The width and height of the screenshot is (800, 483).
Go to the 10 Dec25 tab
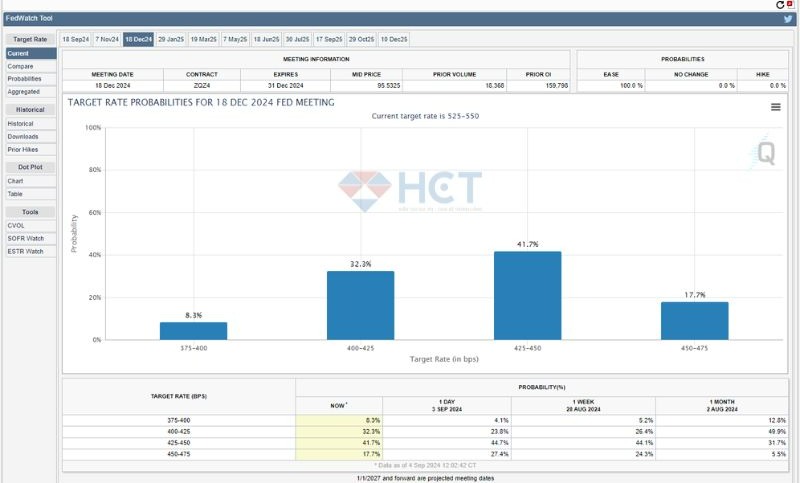[x=394, y=39]
